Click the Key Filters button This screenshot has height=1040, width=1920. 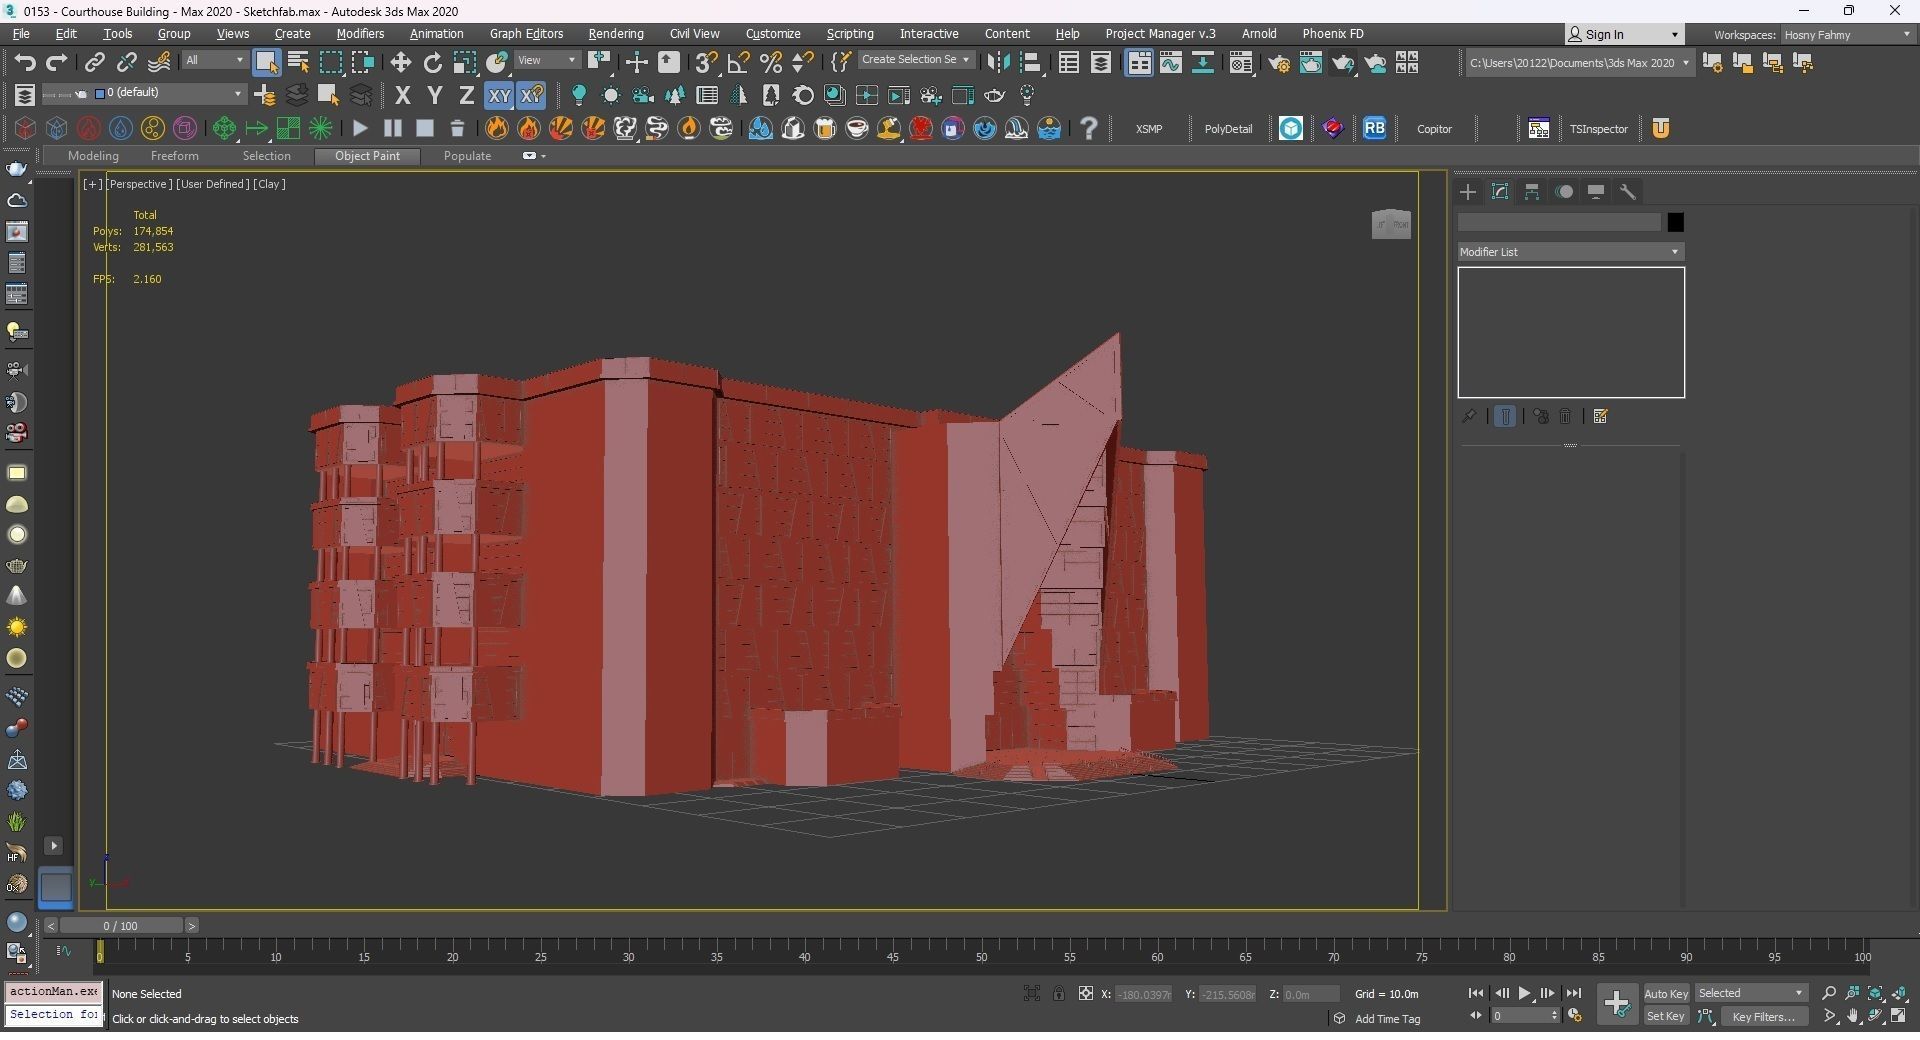point(1764,1016)
